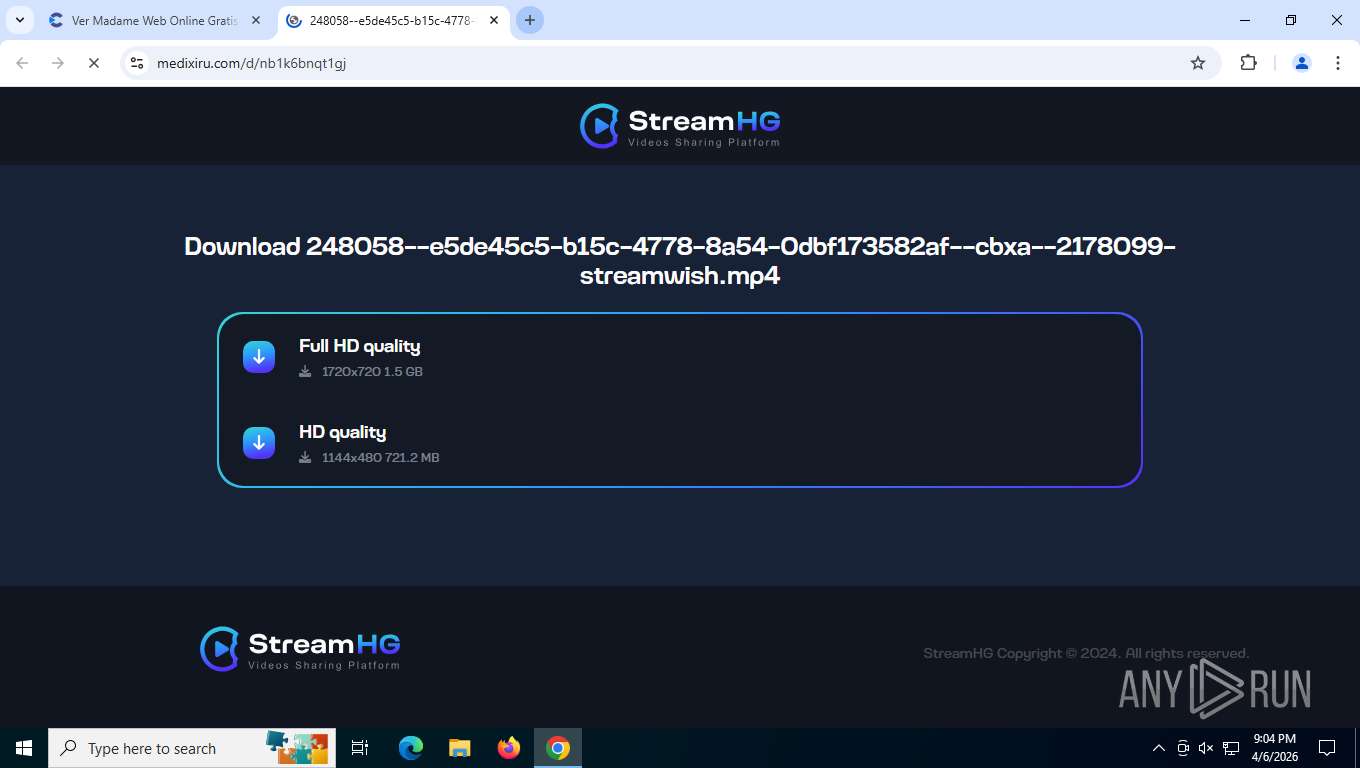Click the Full HD quality download arrow icon
The height and width of the screenshot is (768, 1360).
[259, 356]
